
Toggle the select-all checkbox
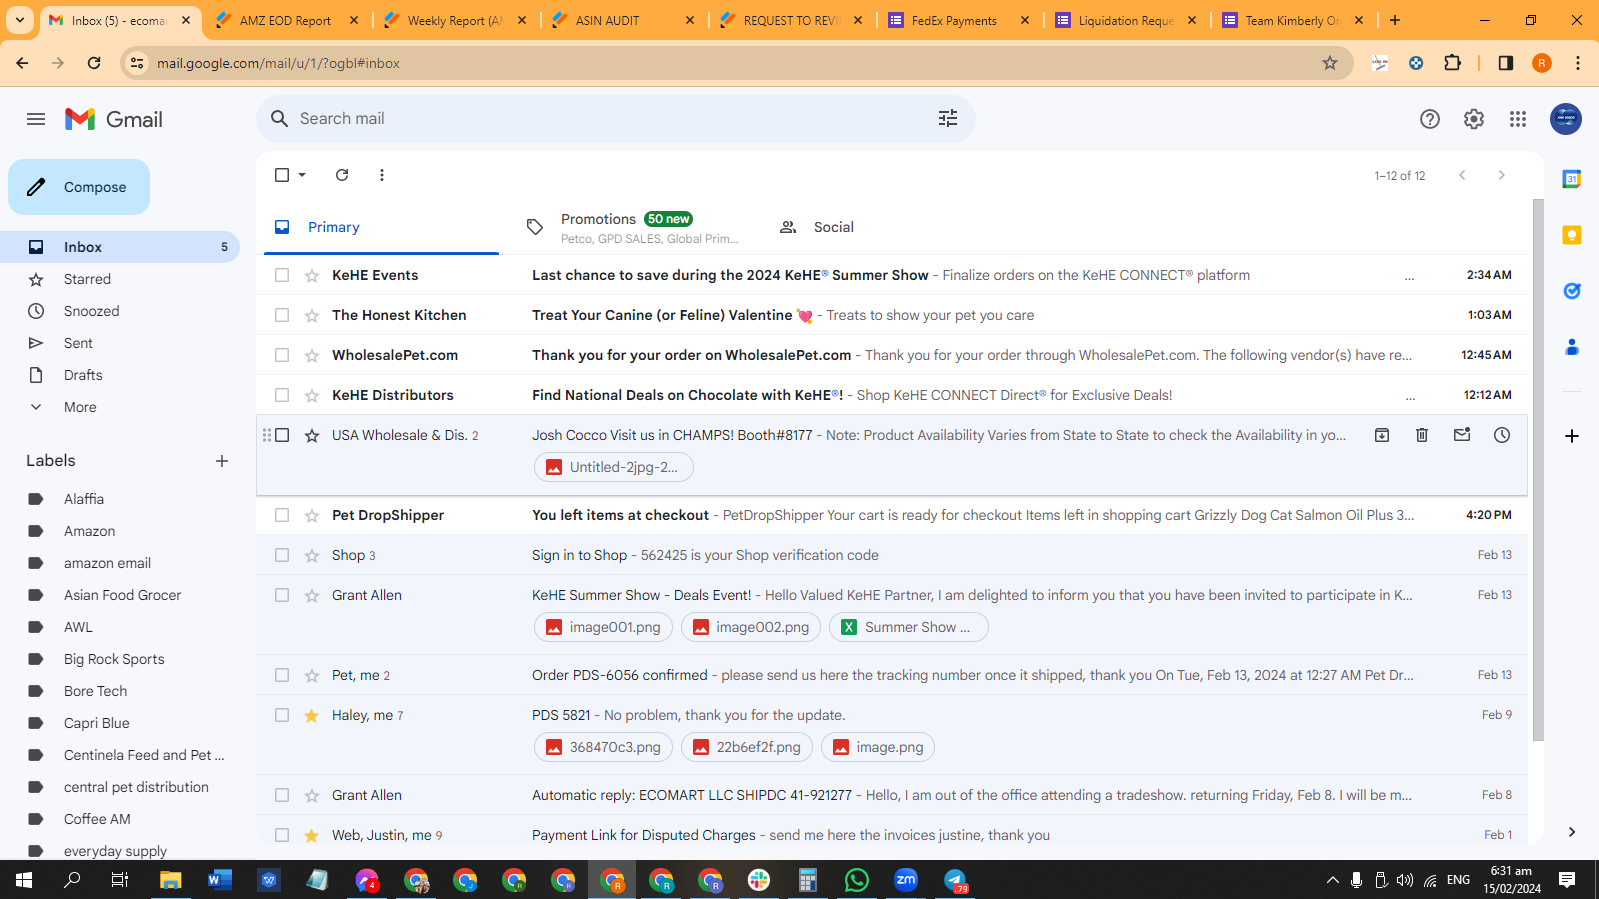tap(282, 175)
